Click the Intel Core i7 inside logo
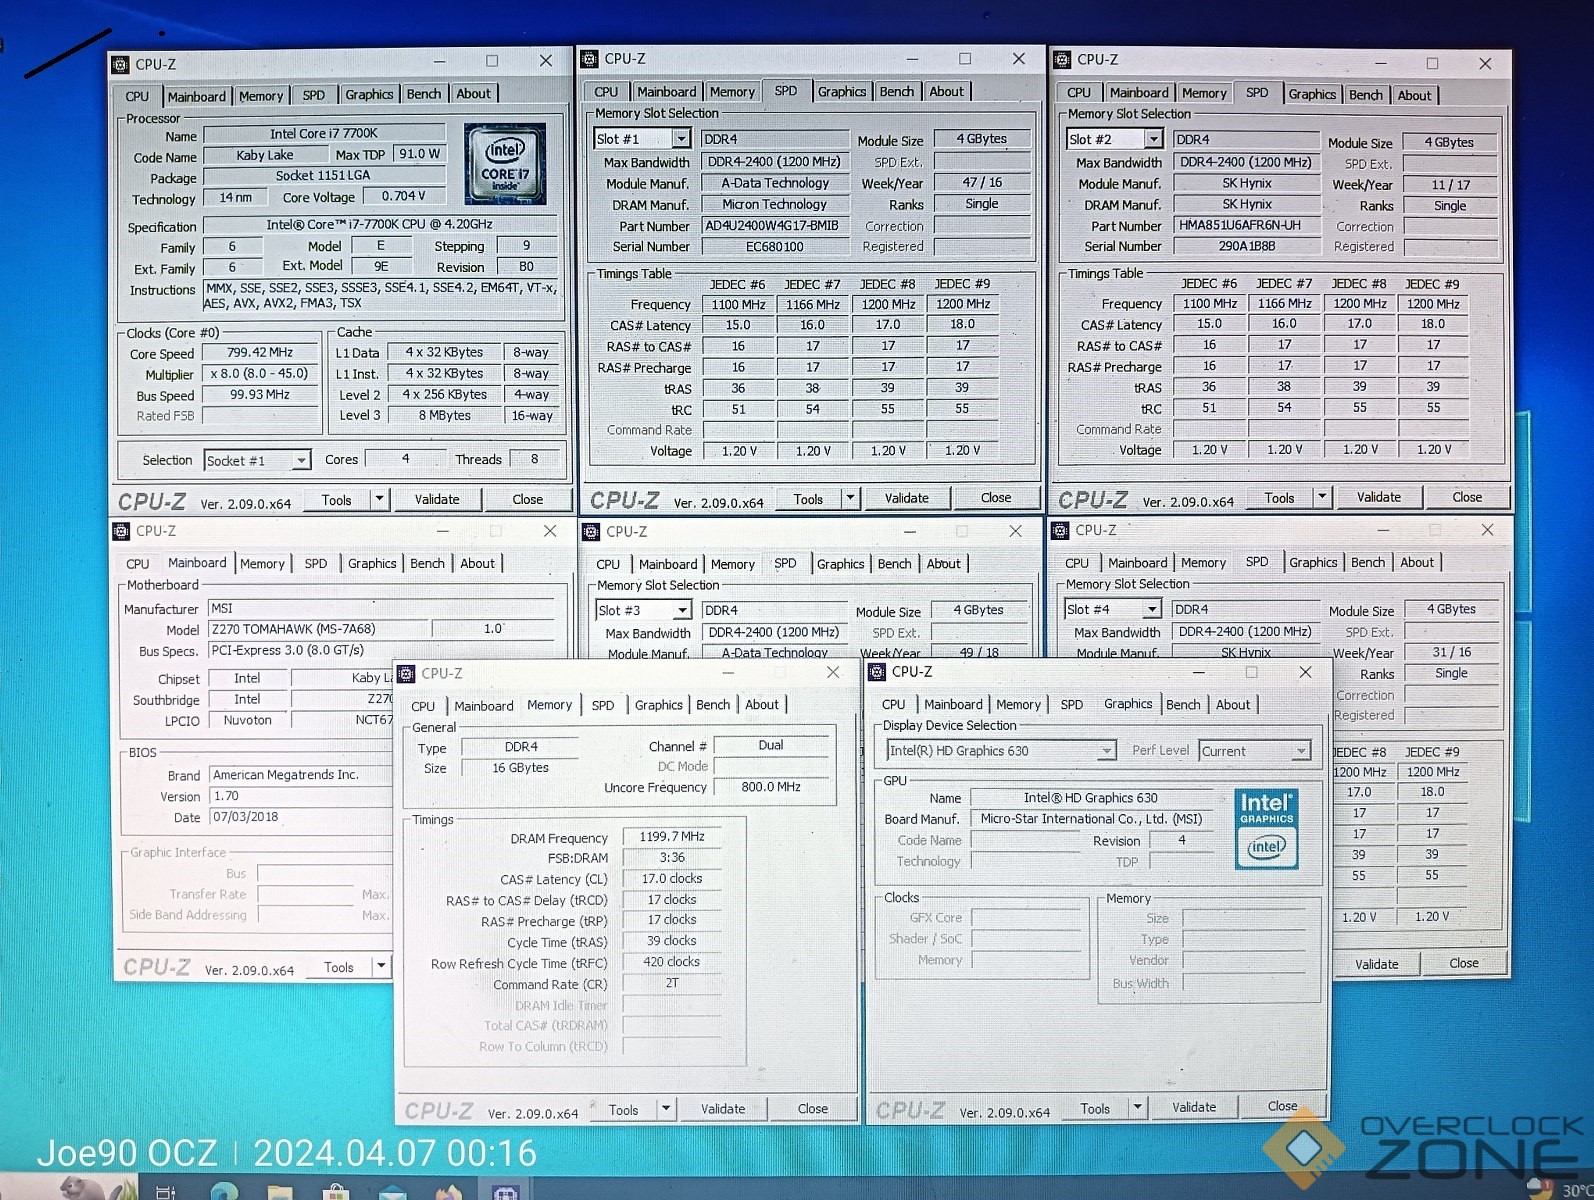 pyautogui.click(x=505, y=165)
